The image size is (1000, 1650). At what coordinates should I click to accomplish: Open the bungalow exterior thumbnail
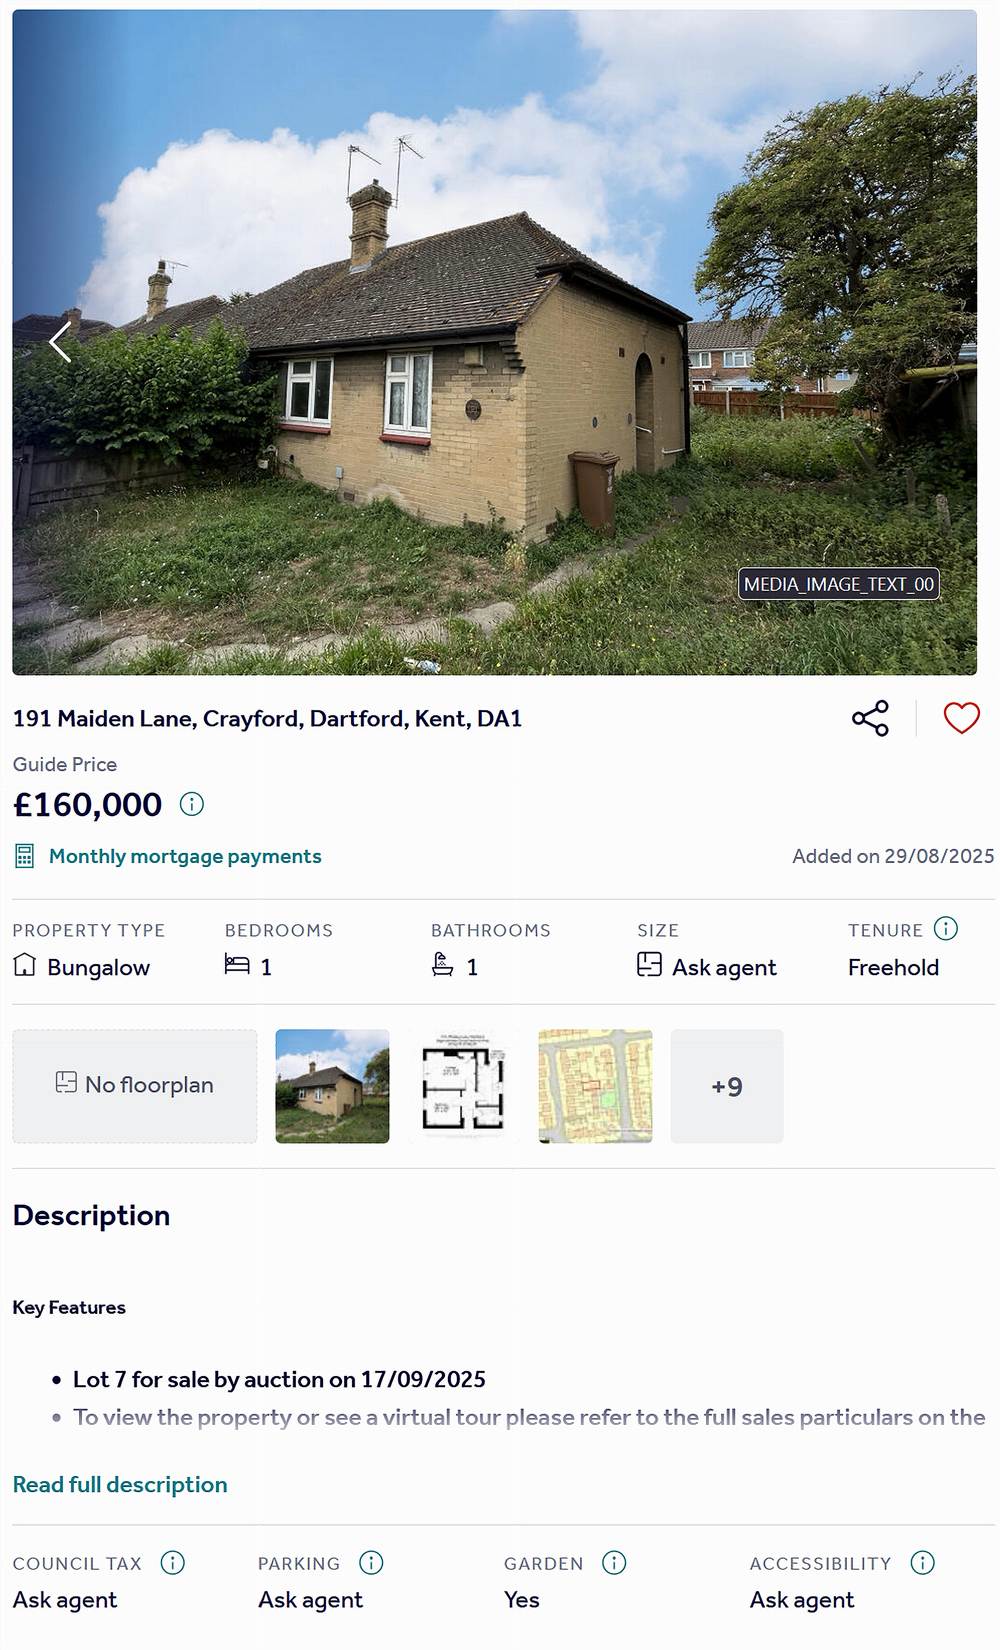point(332,1086)
